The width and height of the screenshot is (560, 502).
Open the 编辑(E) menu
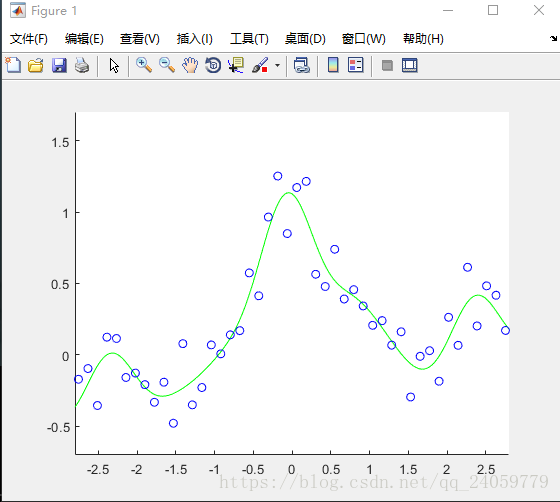pos(84,39)
